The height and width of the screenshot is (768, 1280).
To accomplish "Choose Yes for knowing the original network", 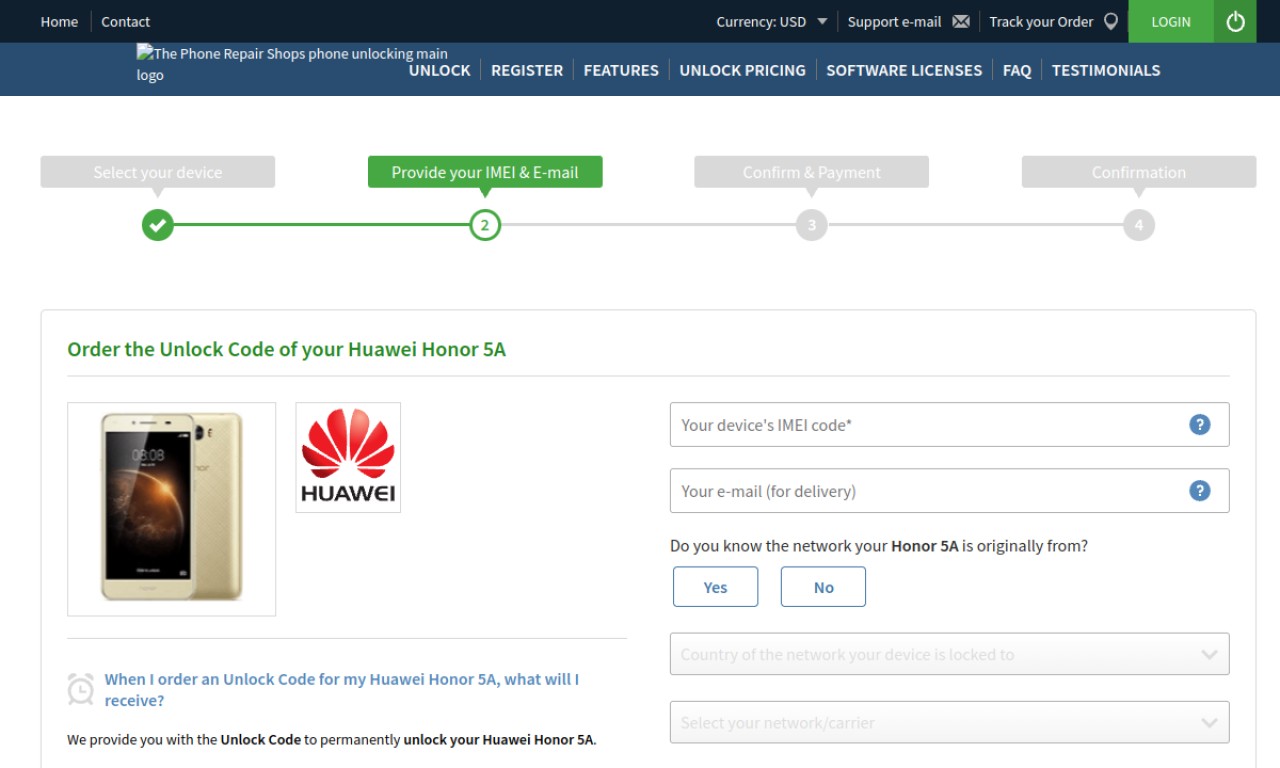I will click(x=715, y=587).
